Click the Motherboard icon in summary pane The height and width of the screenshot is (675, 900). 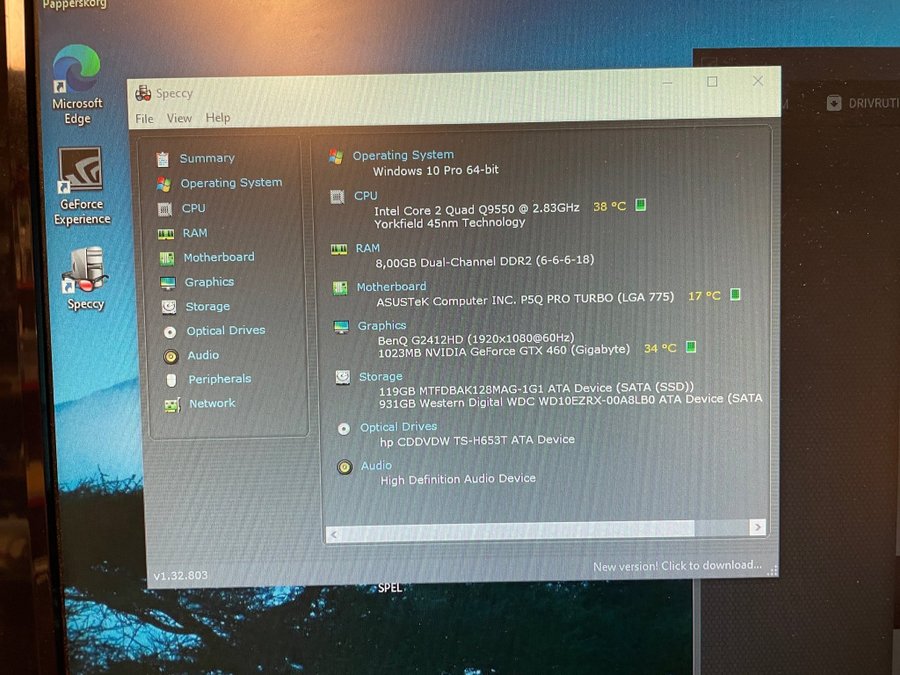point(340,288)
